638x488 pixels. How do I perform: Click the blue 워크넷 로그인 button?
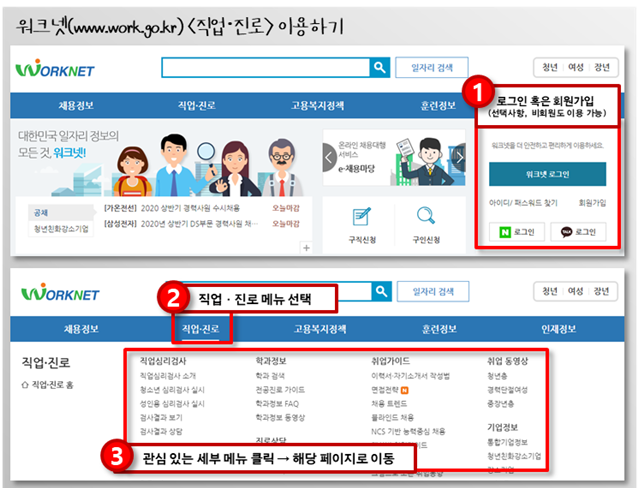(x=547, y=174)
